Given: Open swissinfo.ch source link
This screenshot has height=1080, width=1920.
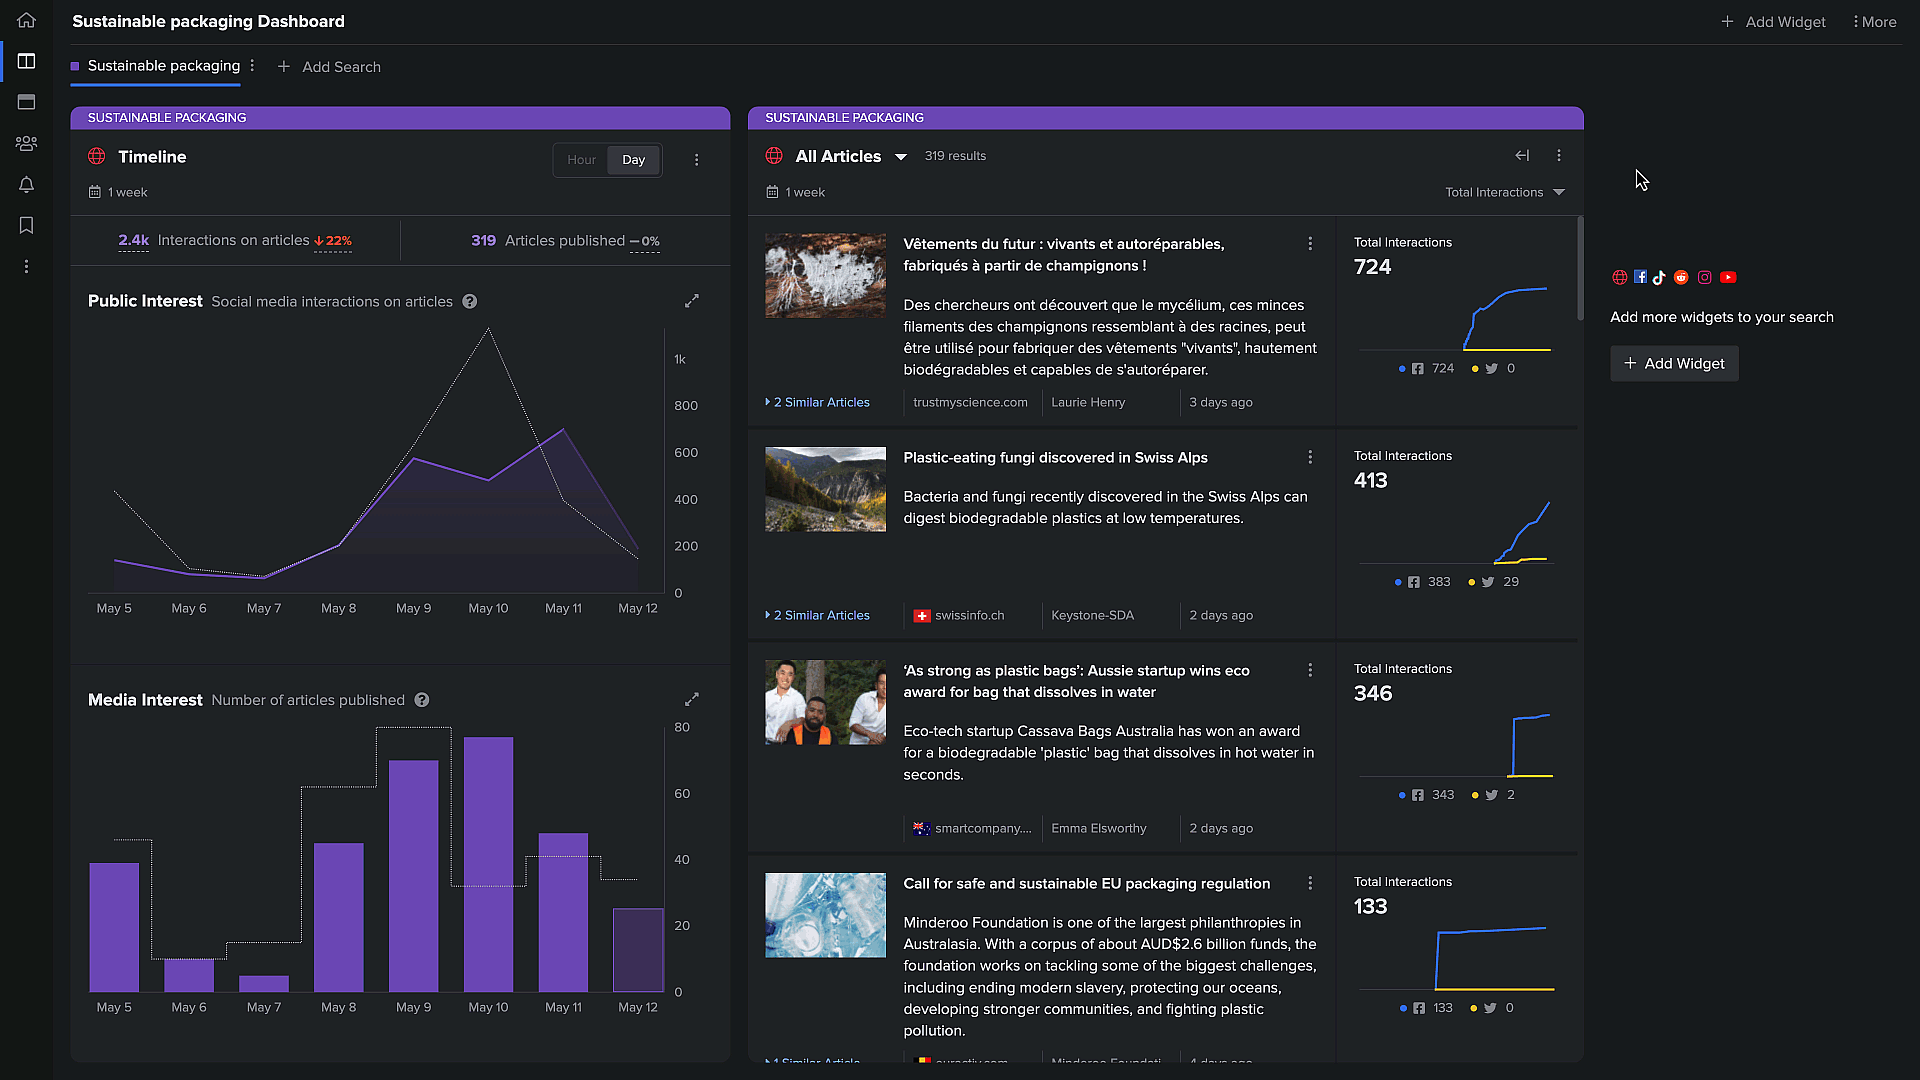Looking at the screenshot, I should tap(959, 615).
